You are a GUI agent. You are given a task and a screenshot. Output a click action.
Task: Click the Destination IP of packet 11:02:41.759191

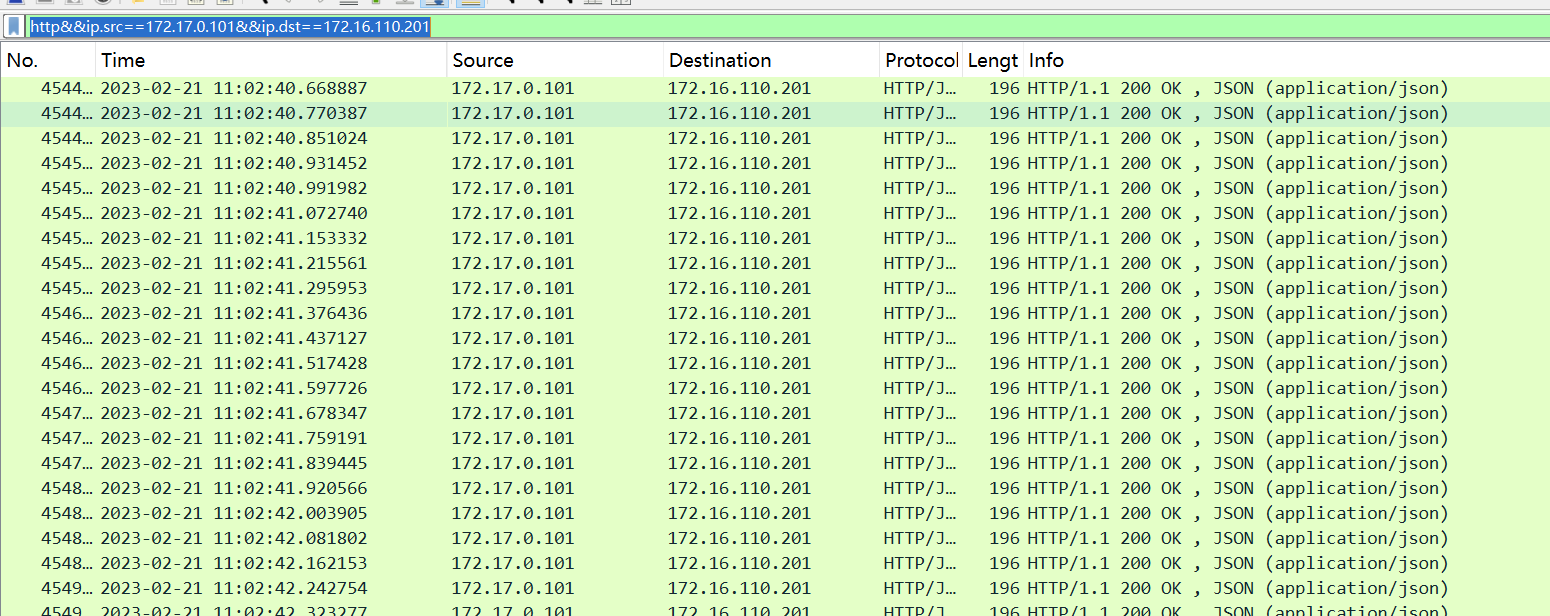pos(739,439)
